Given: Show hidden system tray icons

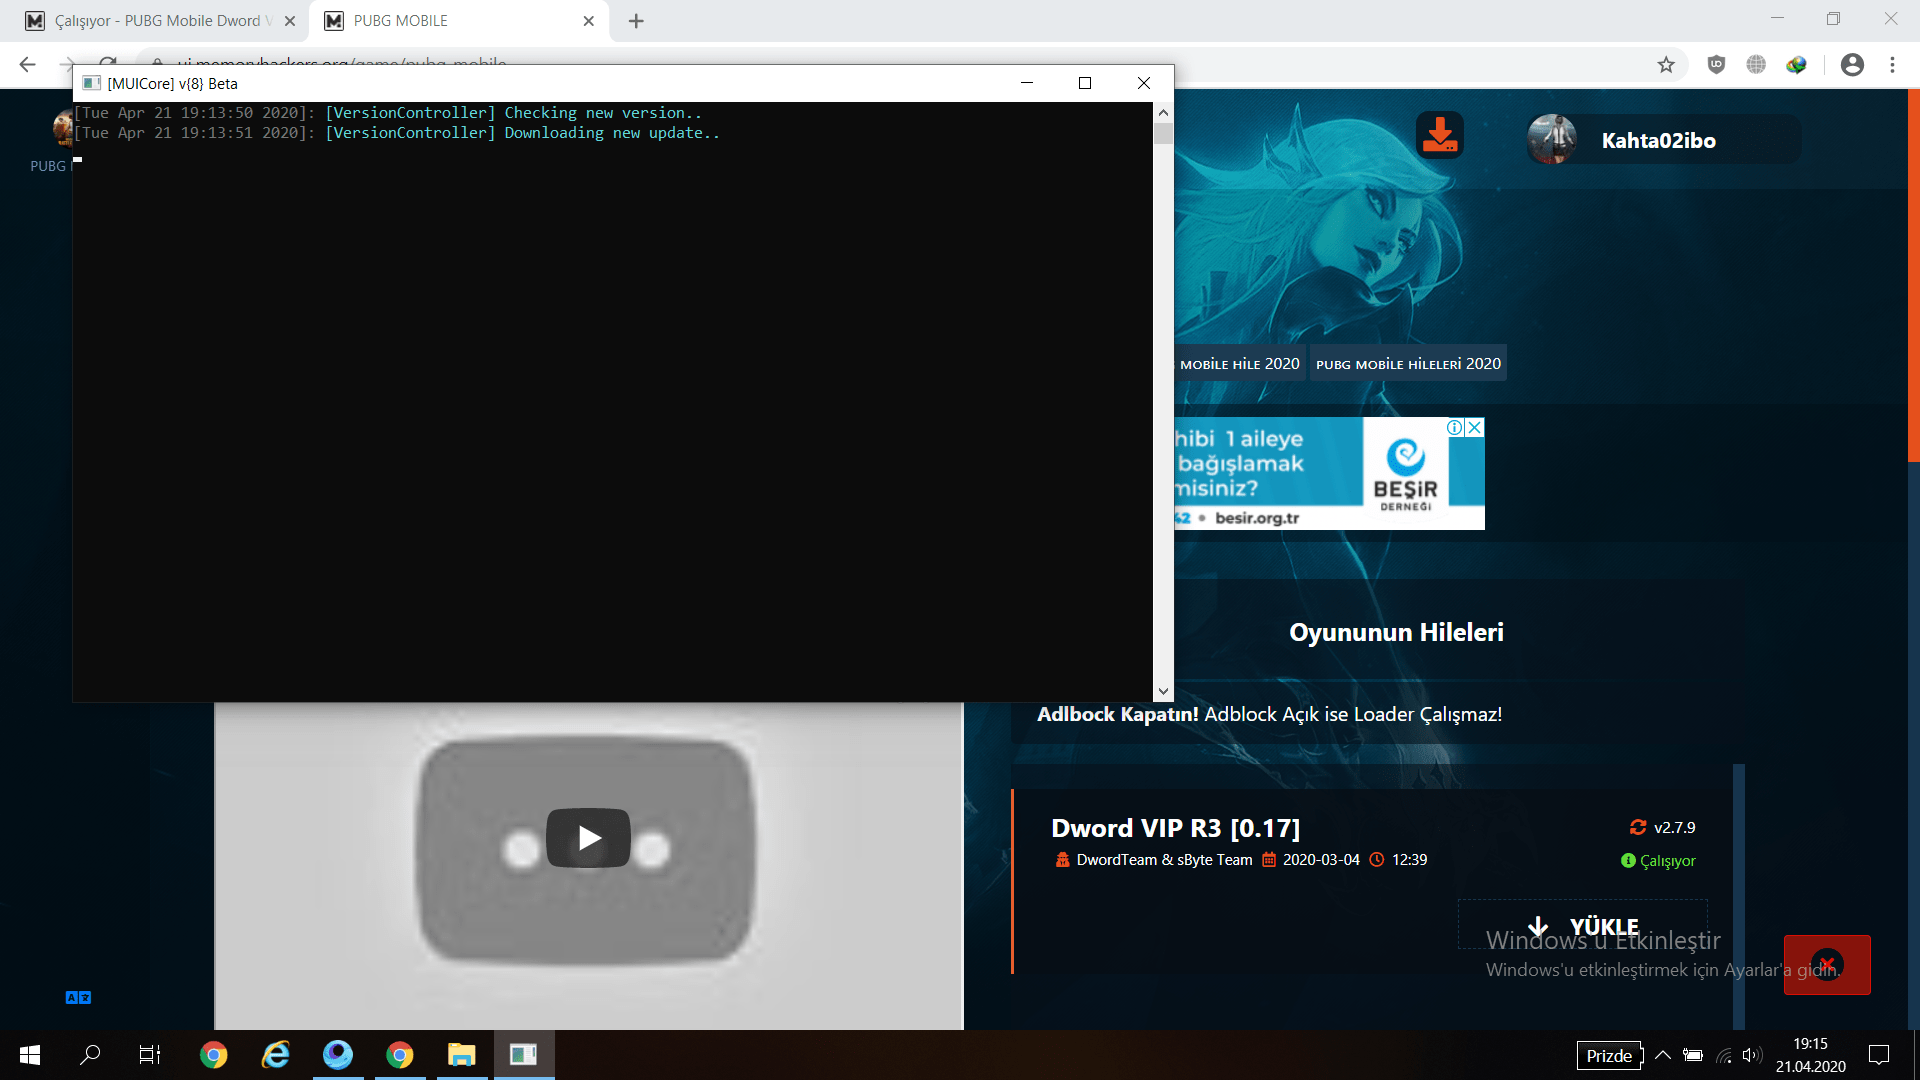Looking at the screenshot, I should (1663, 1055).
